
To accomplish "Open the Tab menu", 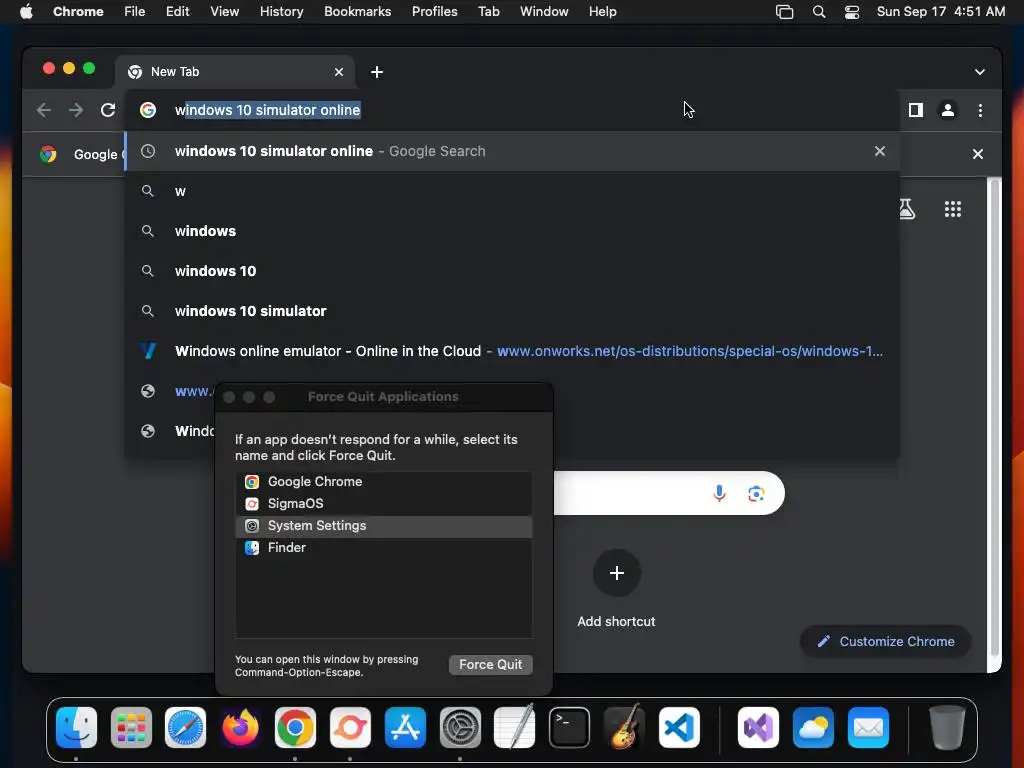I will [488, 12].
